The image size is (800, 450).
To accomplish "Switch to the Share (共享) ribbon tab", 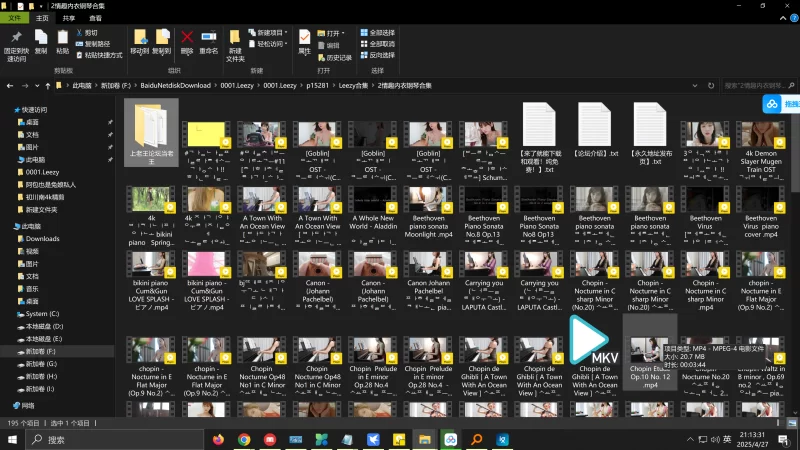I will (x=69, y=18).
